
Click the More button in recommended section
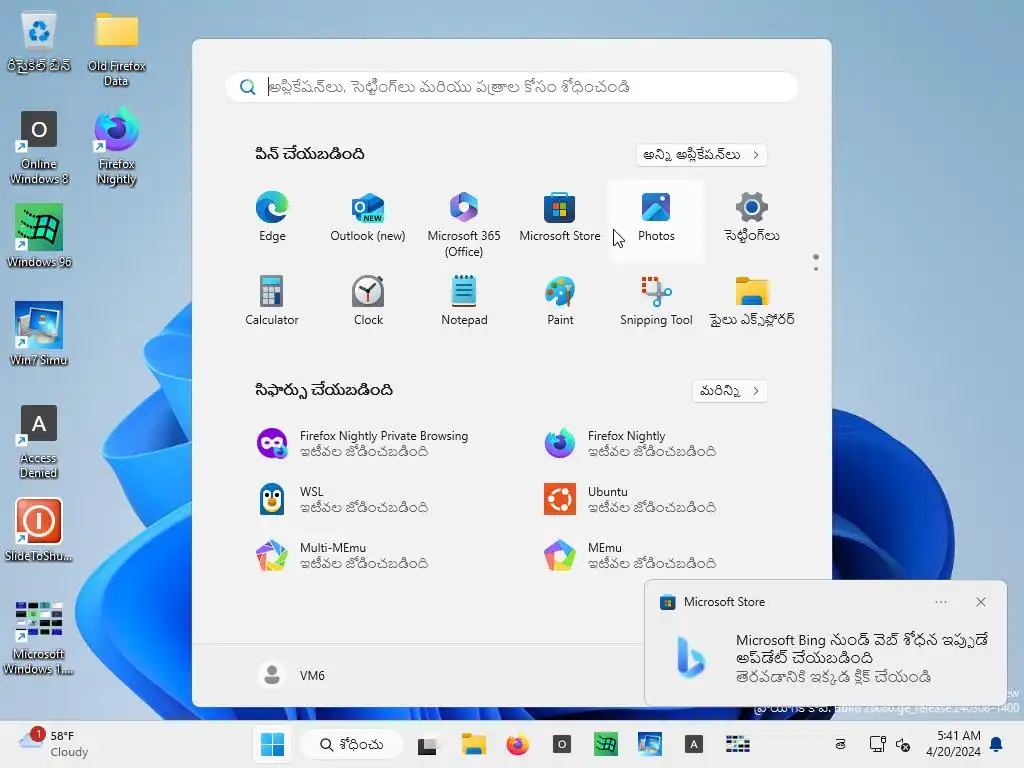[729, 391]
